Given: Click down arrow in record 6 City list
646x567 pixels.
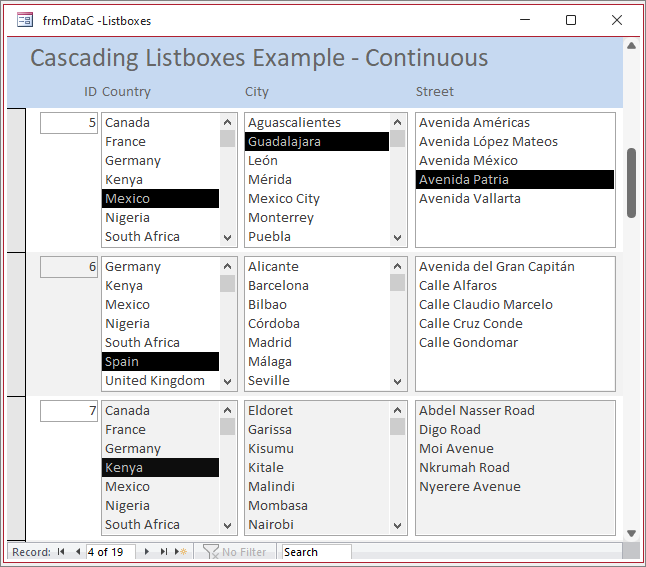Looking at the screenshot, I should (397, 382).
